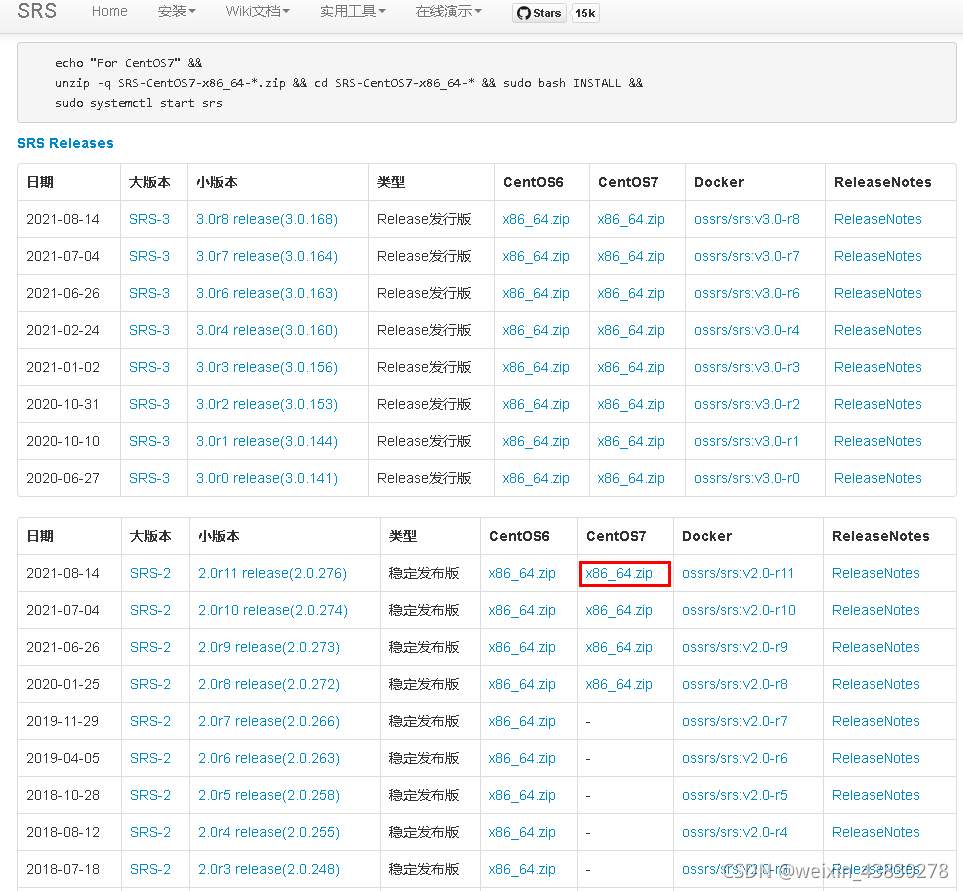This screenshot has height=891, width=963.
Task: Click the sudo systemctl start srs command line
Action: coord(139,103)
